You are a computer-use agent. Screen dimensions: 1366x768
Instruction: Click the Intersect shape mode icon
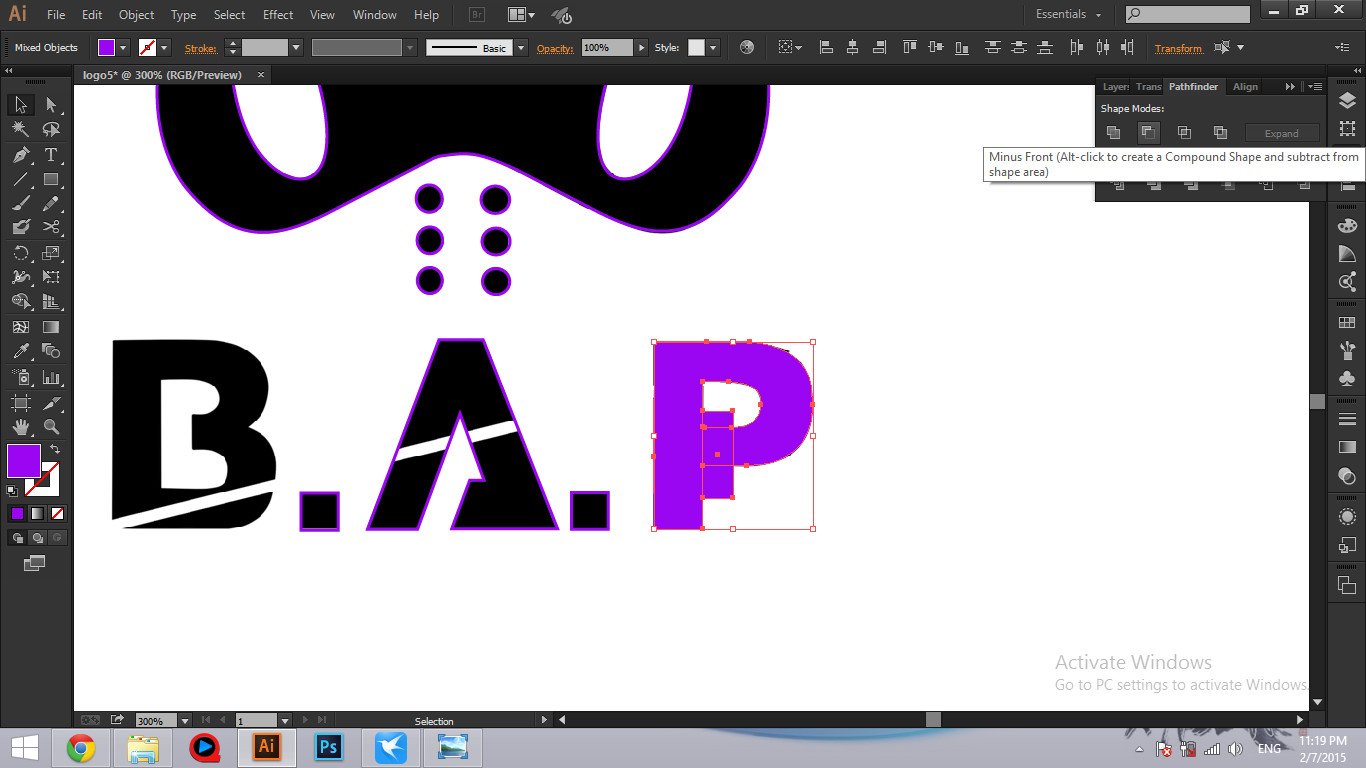click(x=1184, y=132)
